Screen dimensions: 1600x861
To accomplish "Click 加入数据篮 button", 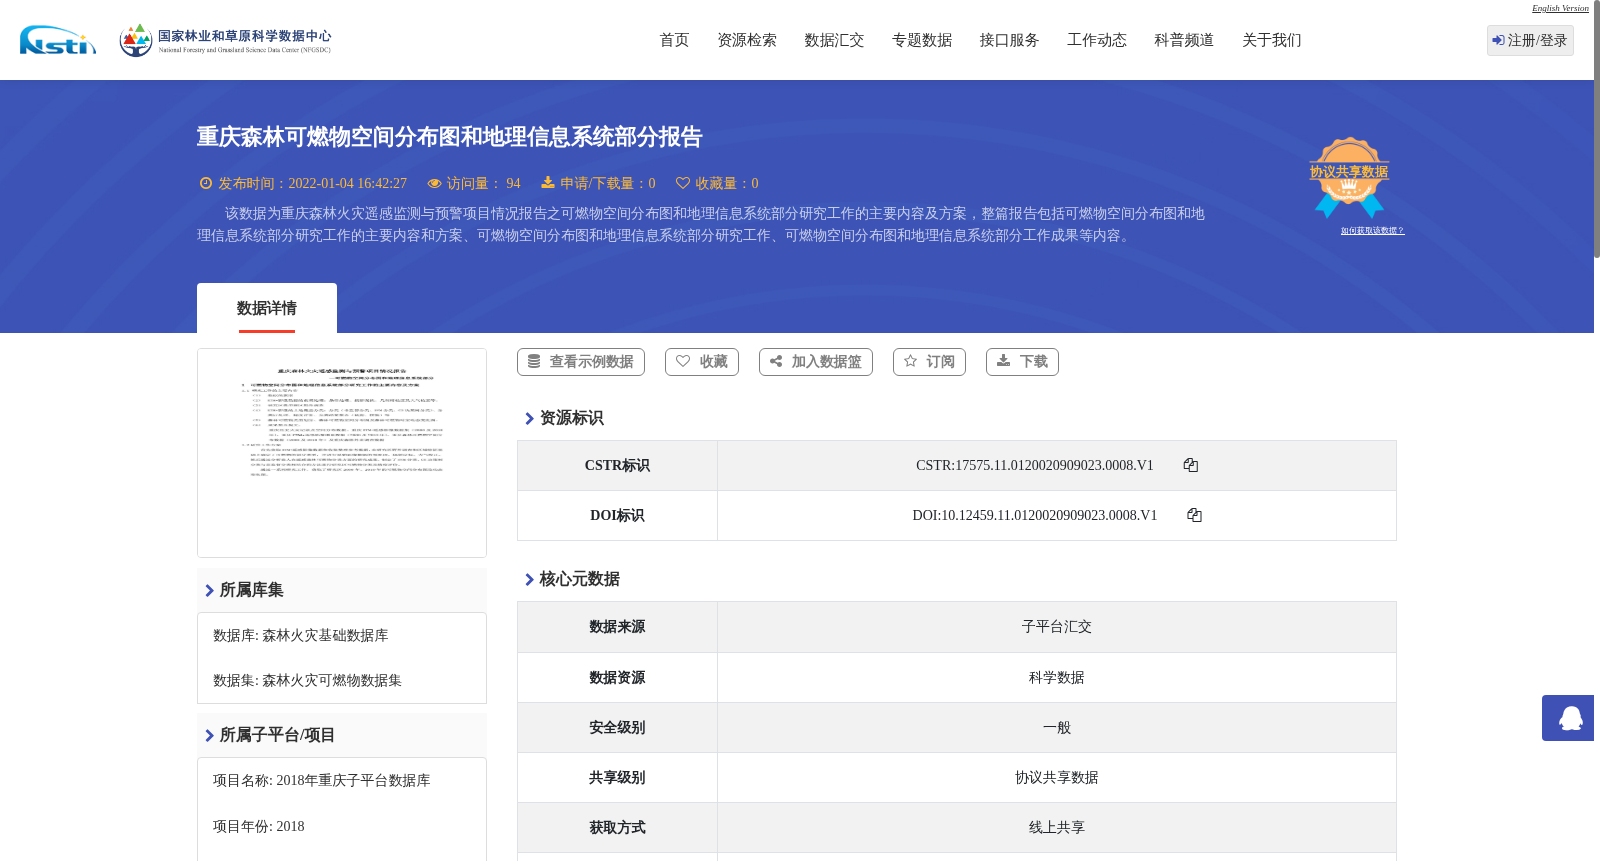I will click(816, 362).
